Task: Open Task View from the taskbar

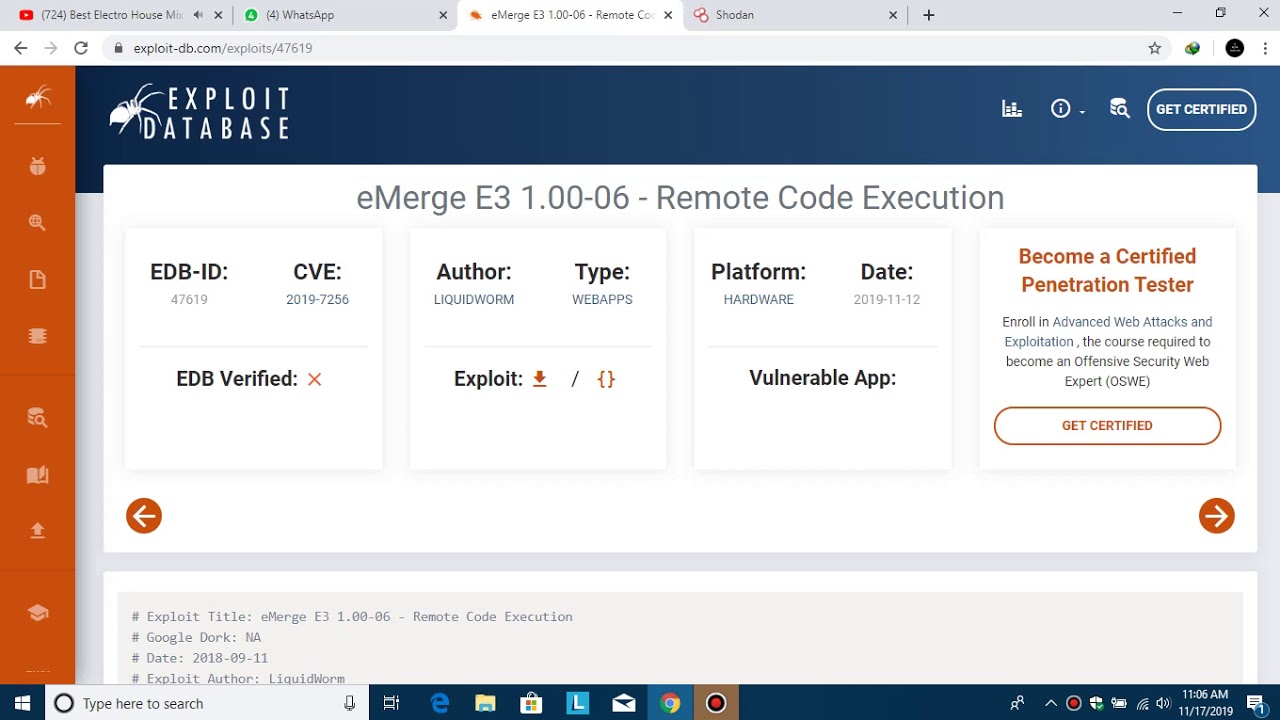Action: [x=392, y=703]
